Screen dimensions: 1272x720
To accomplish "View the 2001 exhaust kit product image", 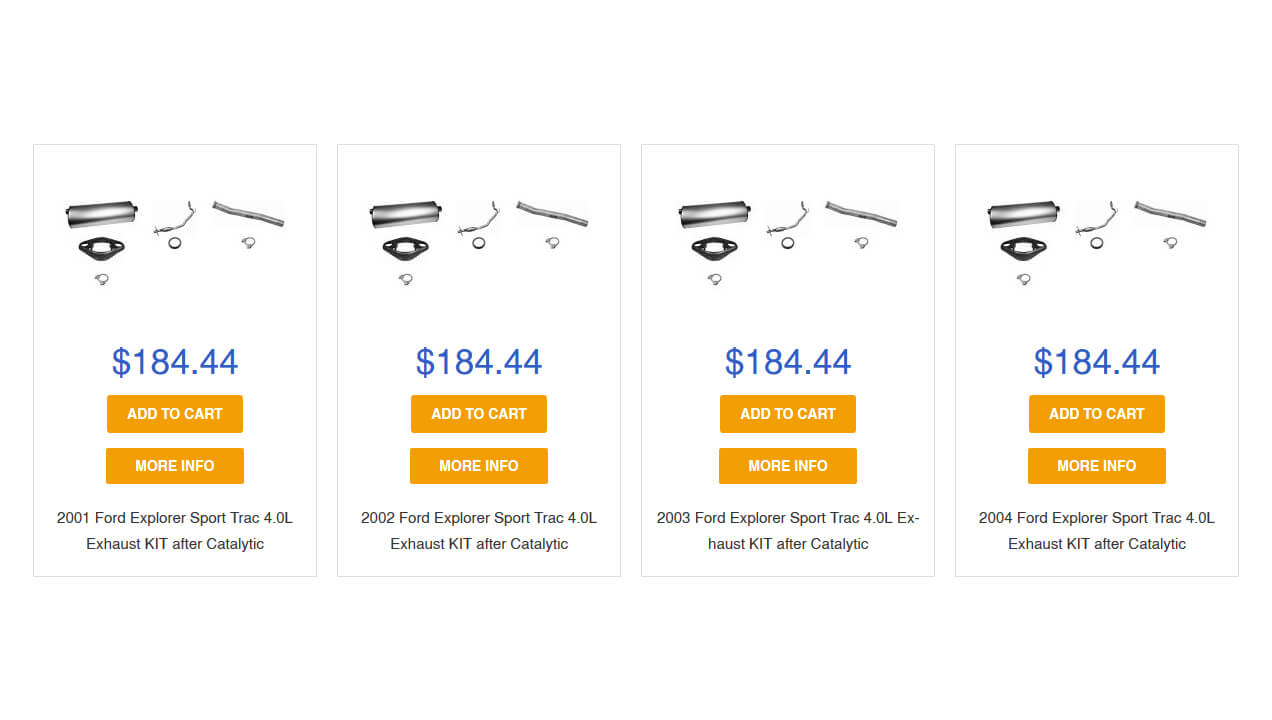I will tap(174, 240).
